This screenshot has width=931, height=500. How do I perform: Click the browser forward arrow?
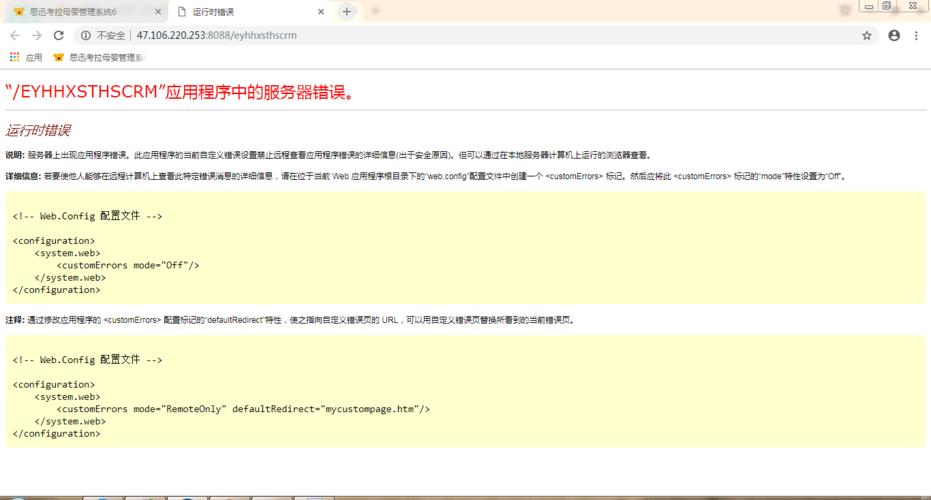click(37, 36)
